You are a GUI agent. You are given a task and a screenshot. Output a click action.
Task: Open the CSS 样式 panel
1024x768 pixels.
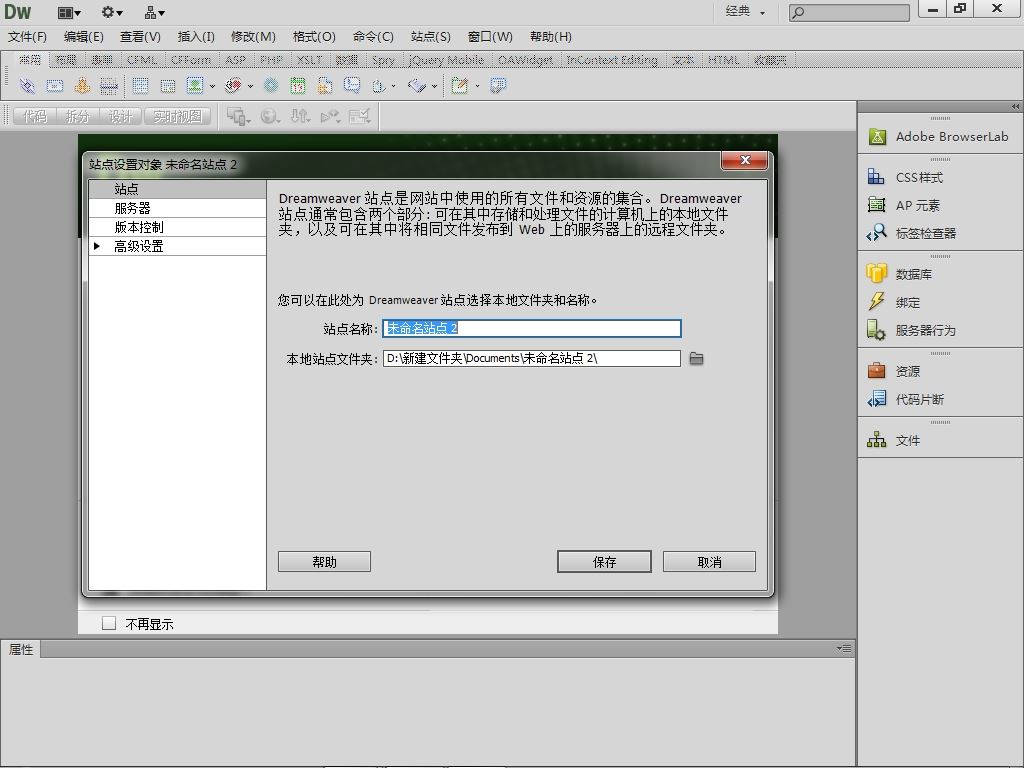[940, 177]
